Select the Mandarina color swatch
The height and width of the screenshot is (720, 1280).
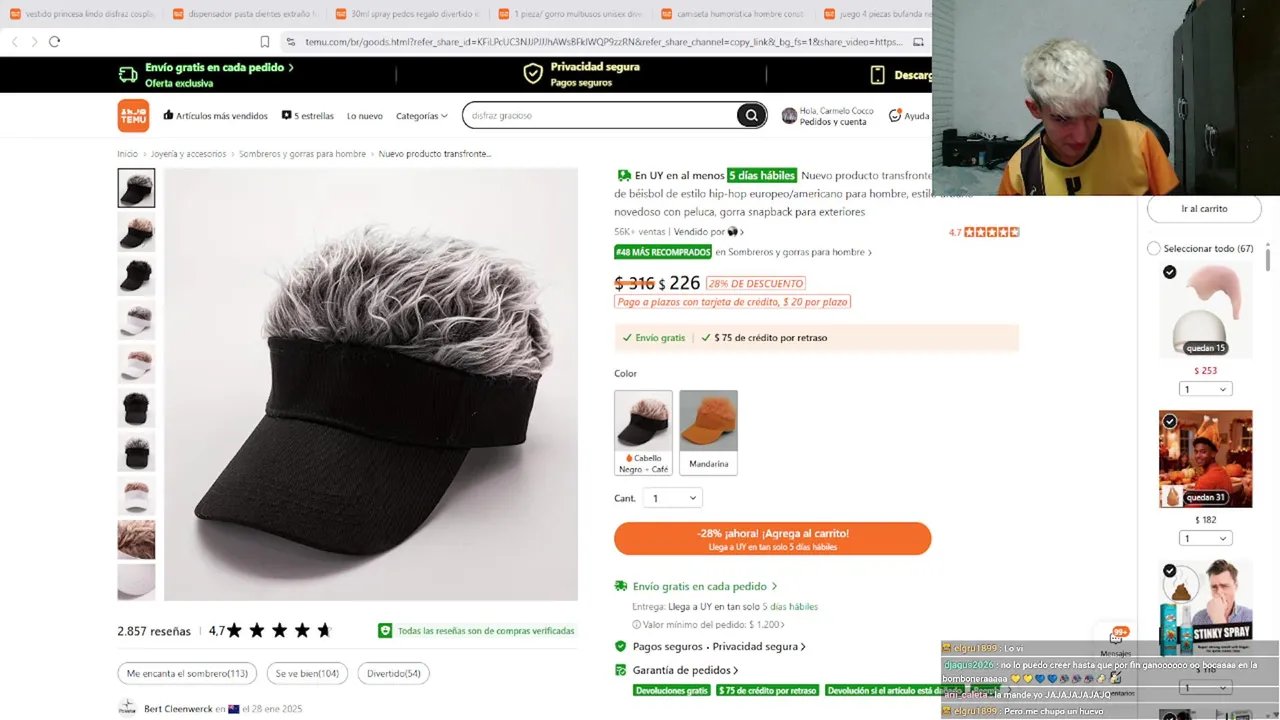(708, 432)
